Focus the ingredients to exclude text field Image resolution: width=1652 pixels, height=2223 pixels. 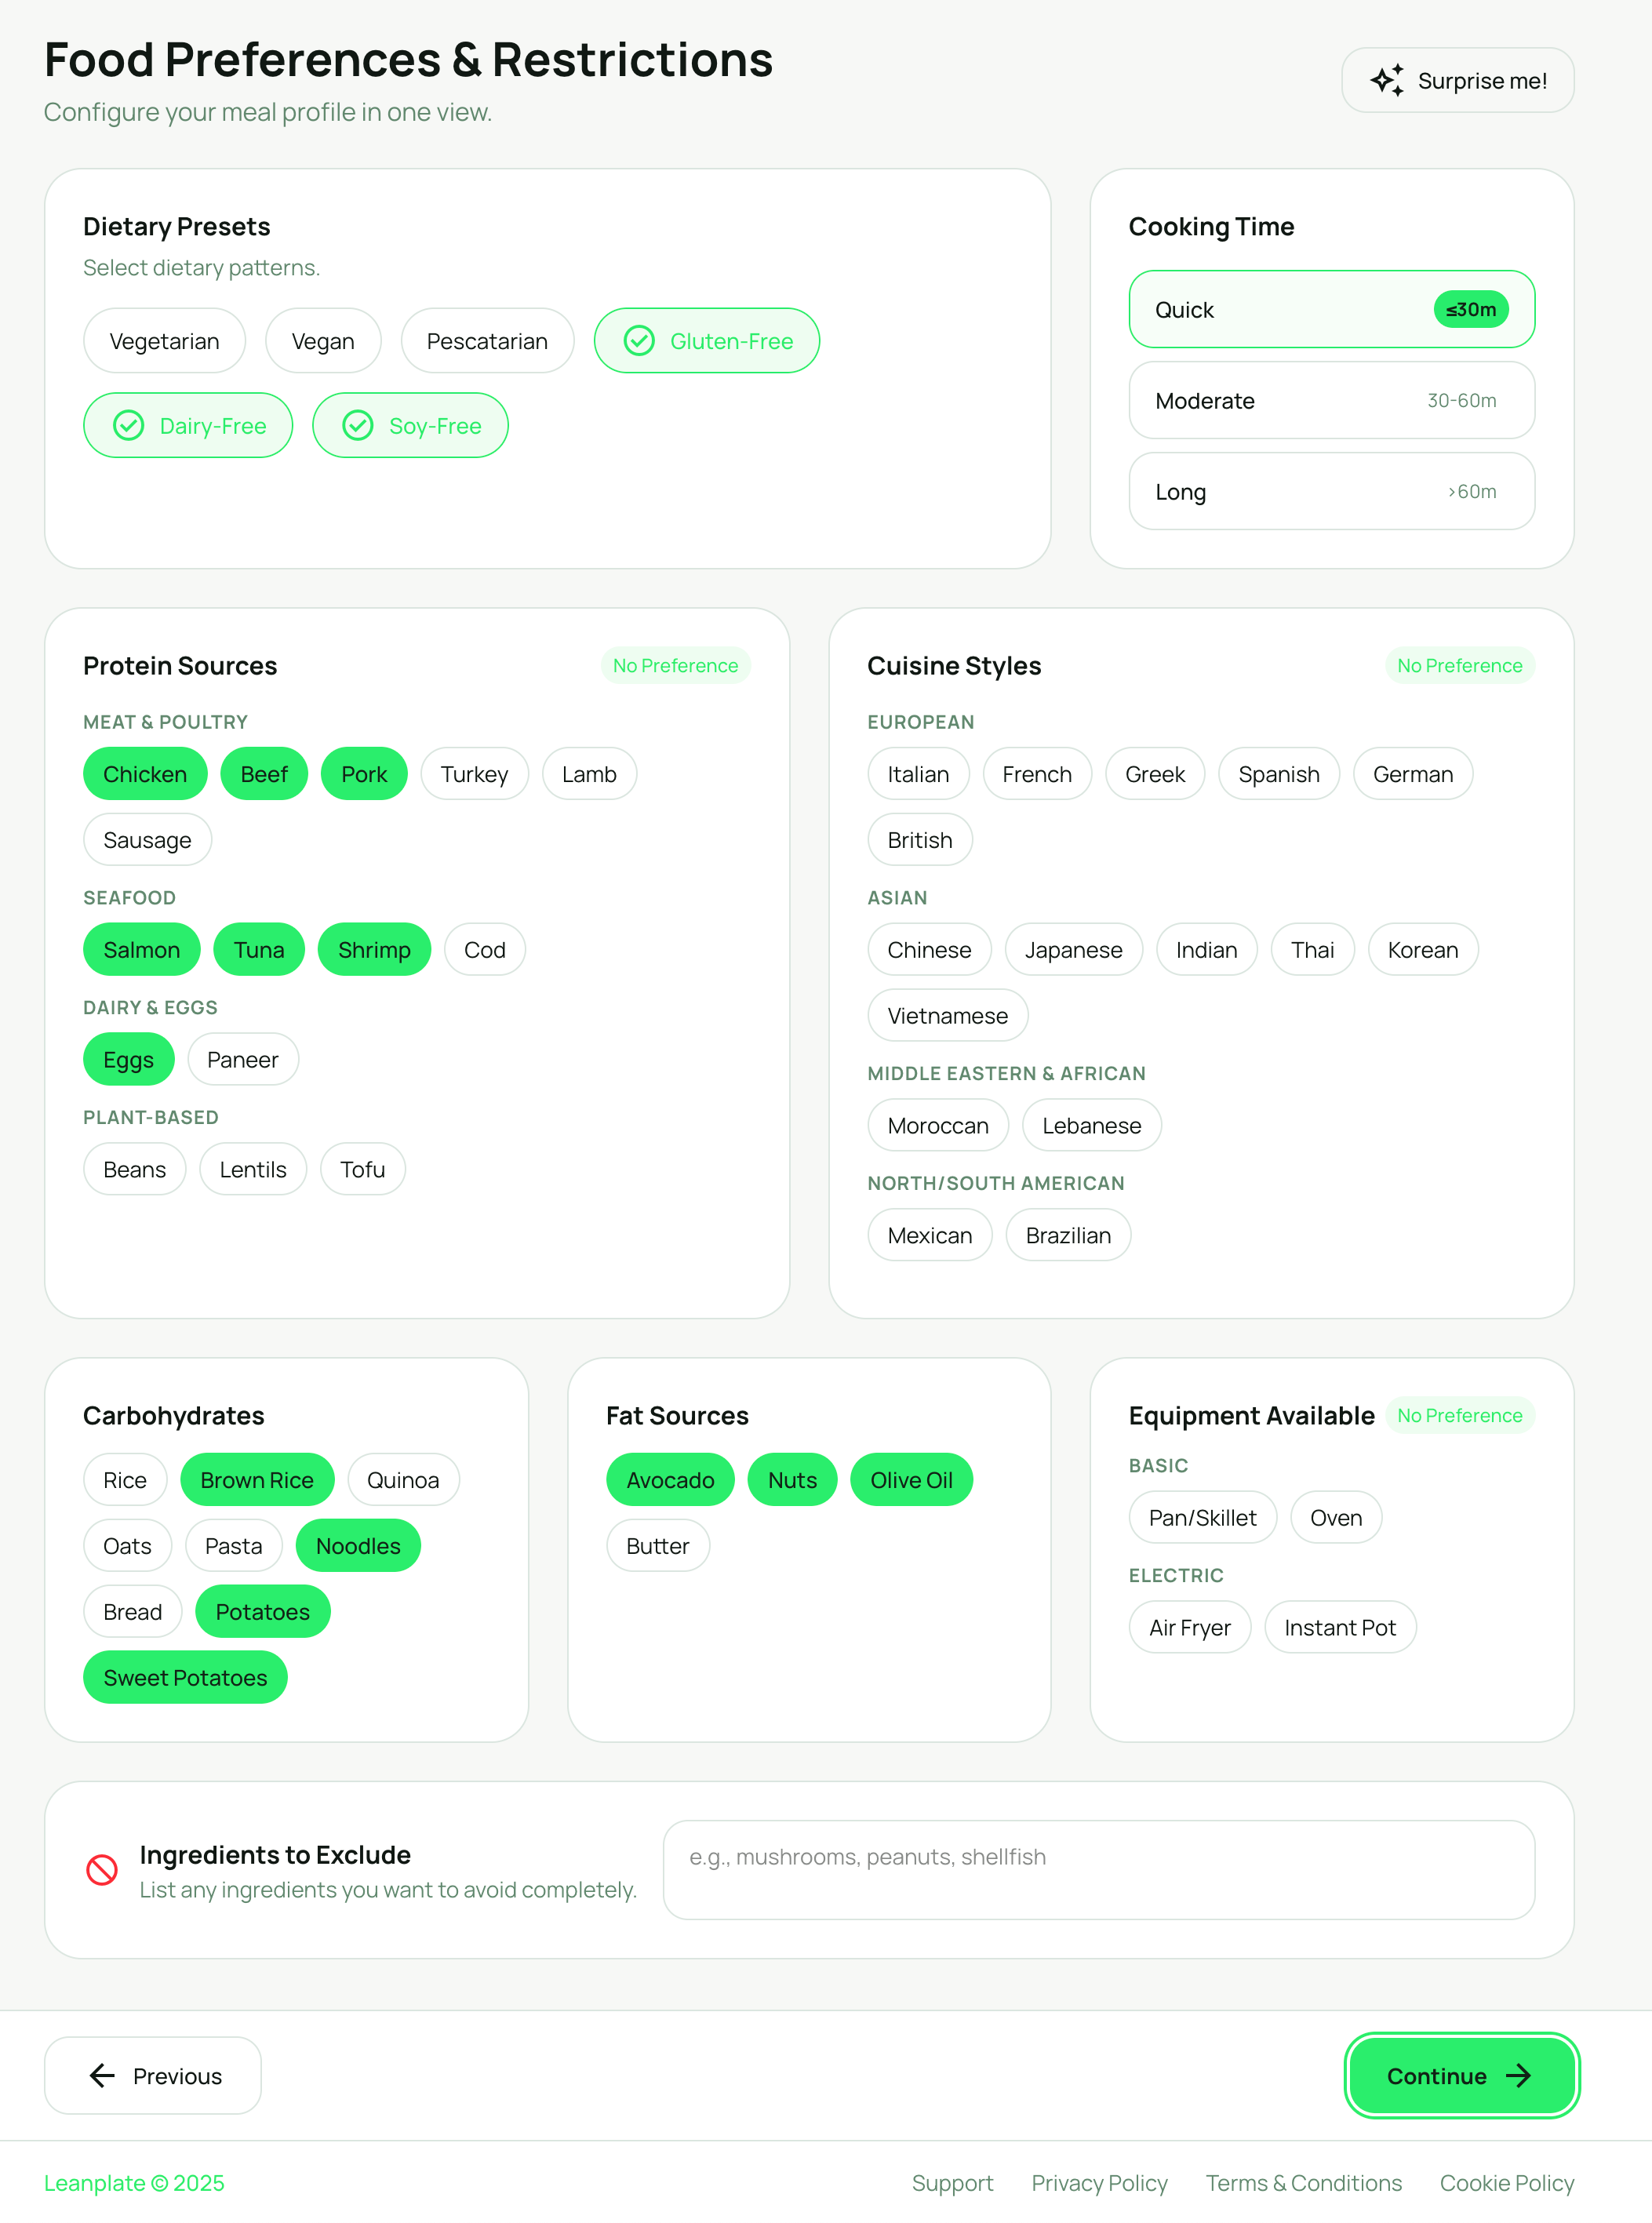(x=1098, y=1869)
